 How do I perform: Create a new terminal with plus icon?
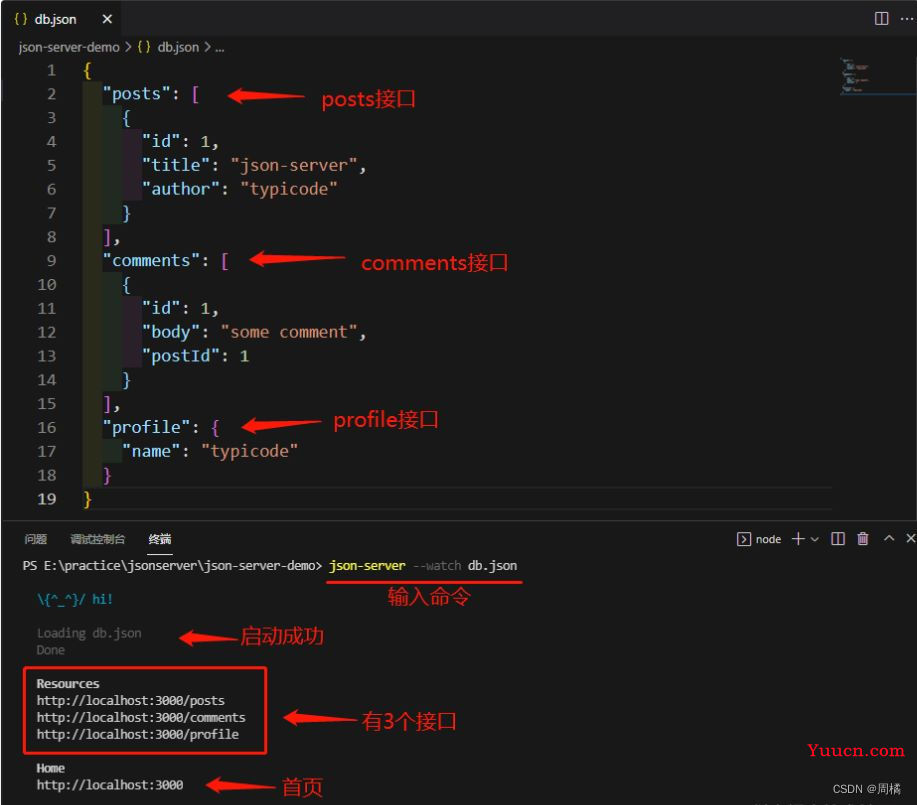tap(798, 539)
